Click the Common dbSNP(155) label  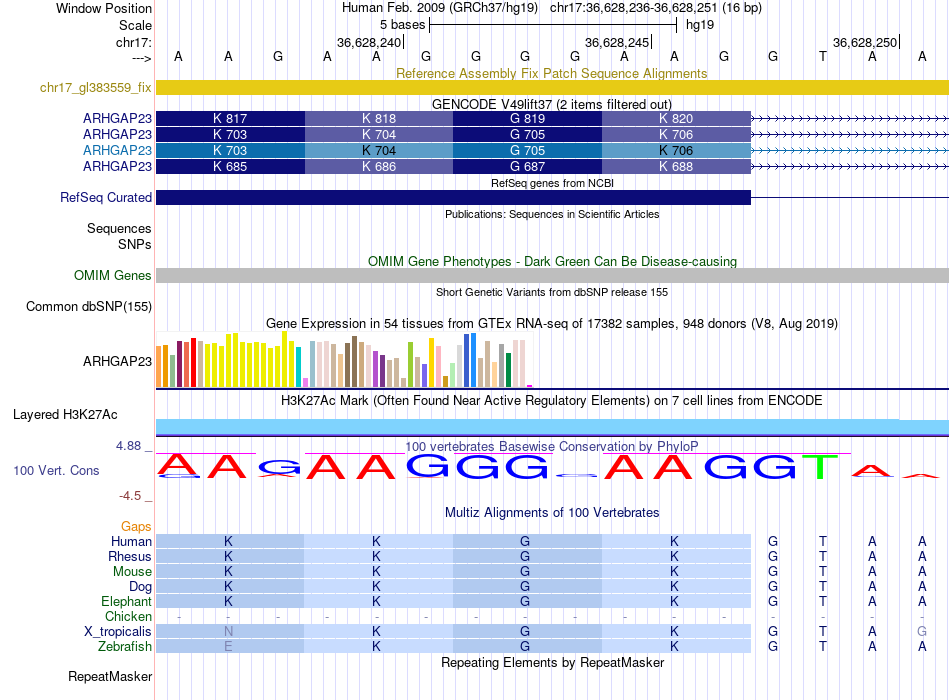click(89, 306)
